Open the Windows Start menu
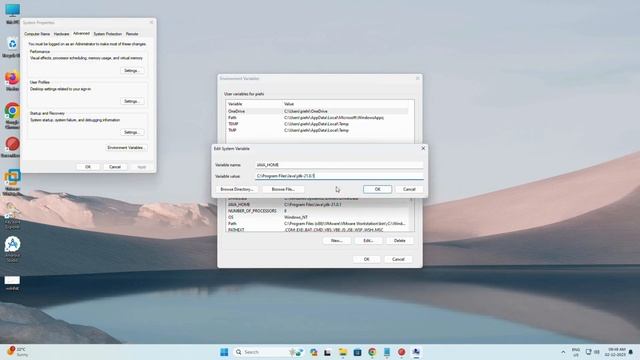640x360 pixels. pos(224,352)
